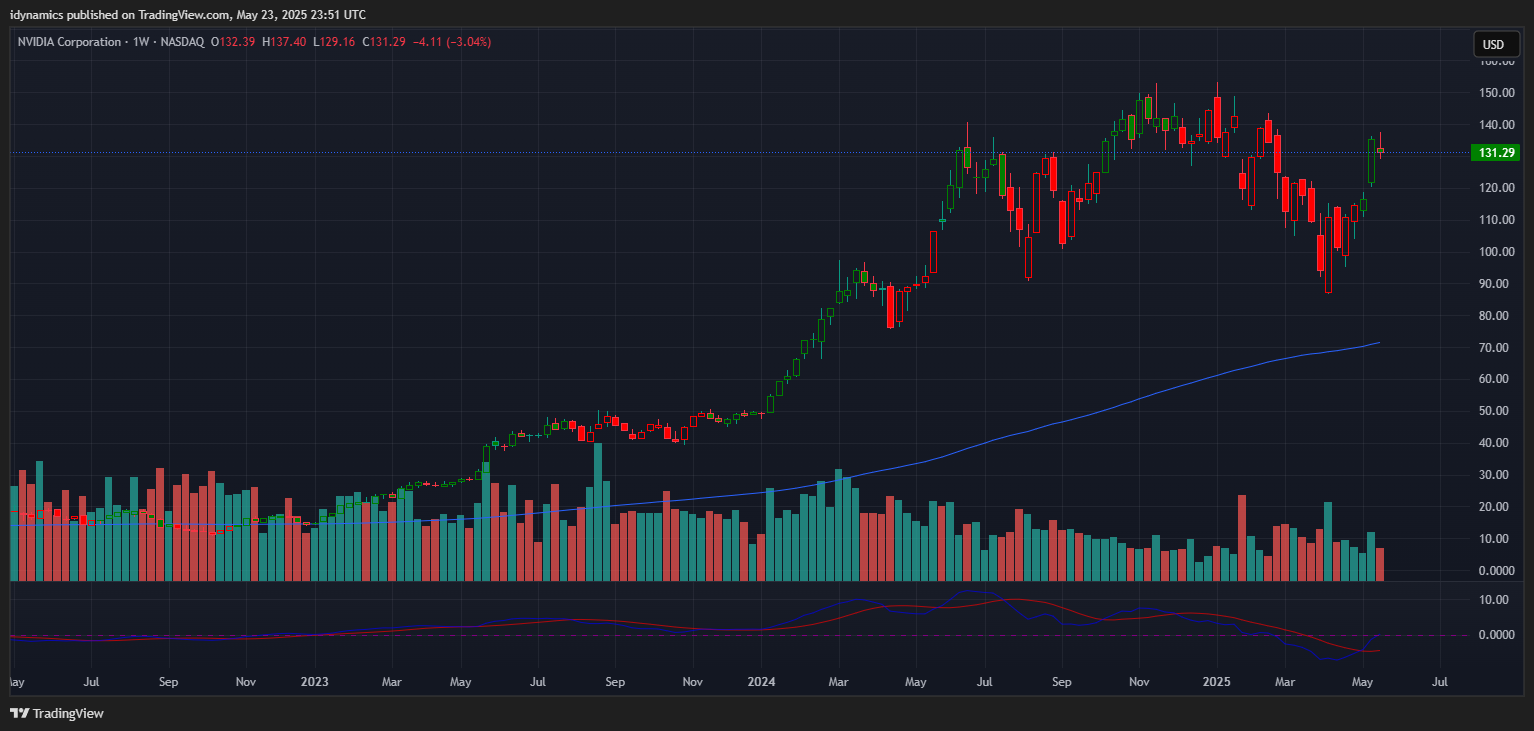Click the 110.00 price scale label

point(1496,220)
